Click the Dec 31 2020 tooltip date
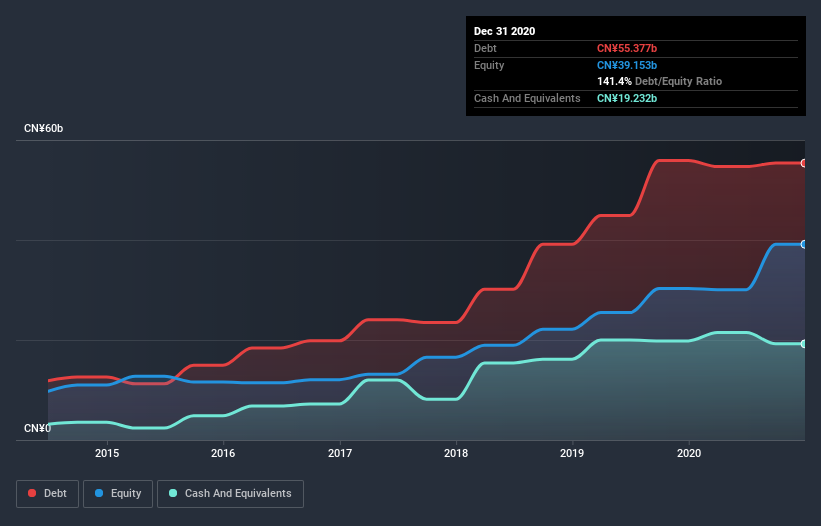The image size is (821, 526). 504,31
